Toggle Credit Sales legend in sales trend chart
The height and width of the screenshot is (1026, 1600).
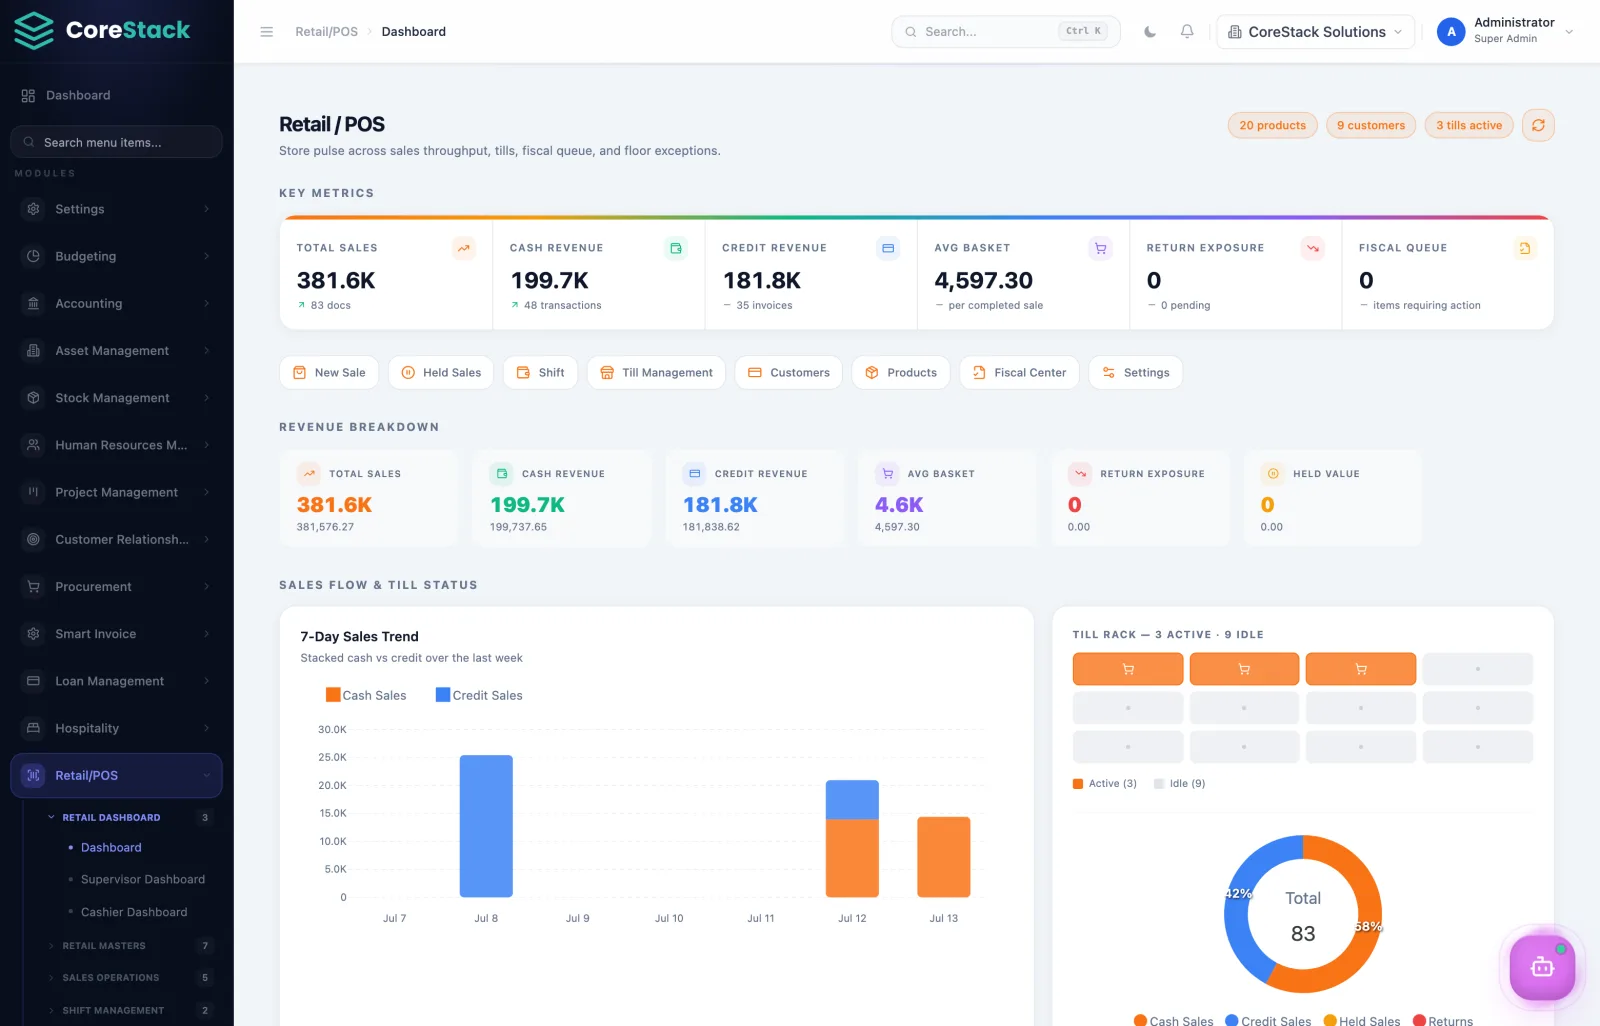tap(479, 695)
